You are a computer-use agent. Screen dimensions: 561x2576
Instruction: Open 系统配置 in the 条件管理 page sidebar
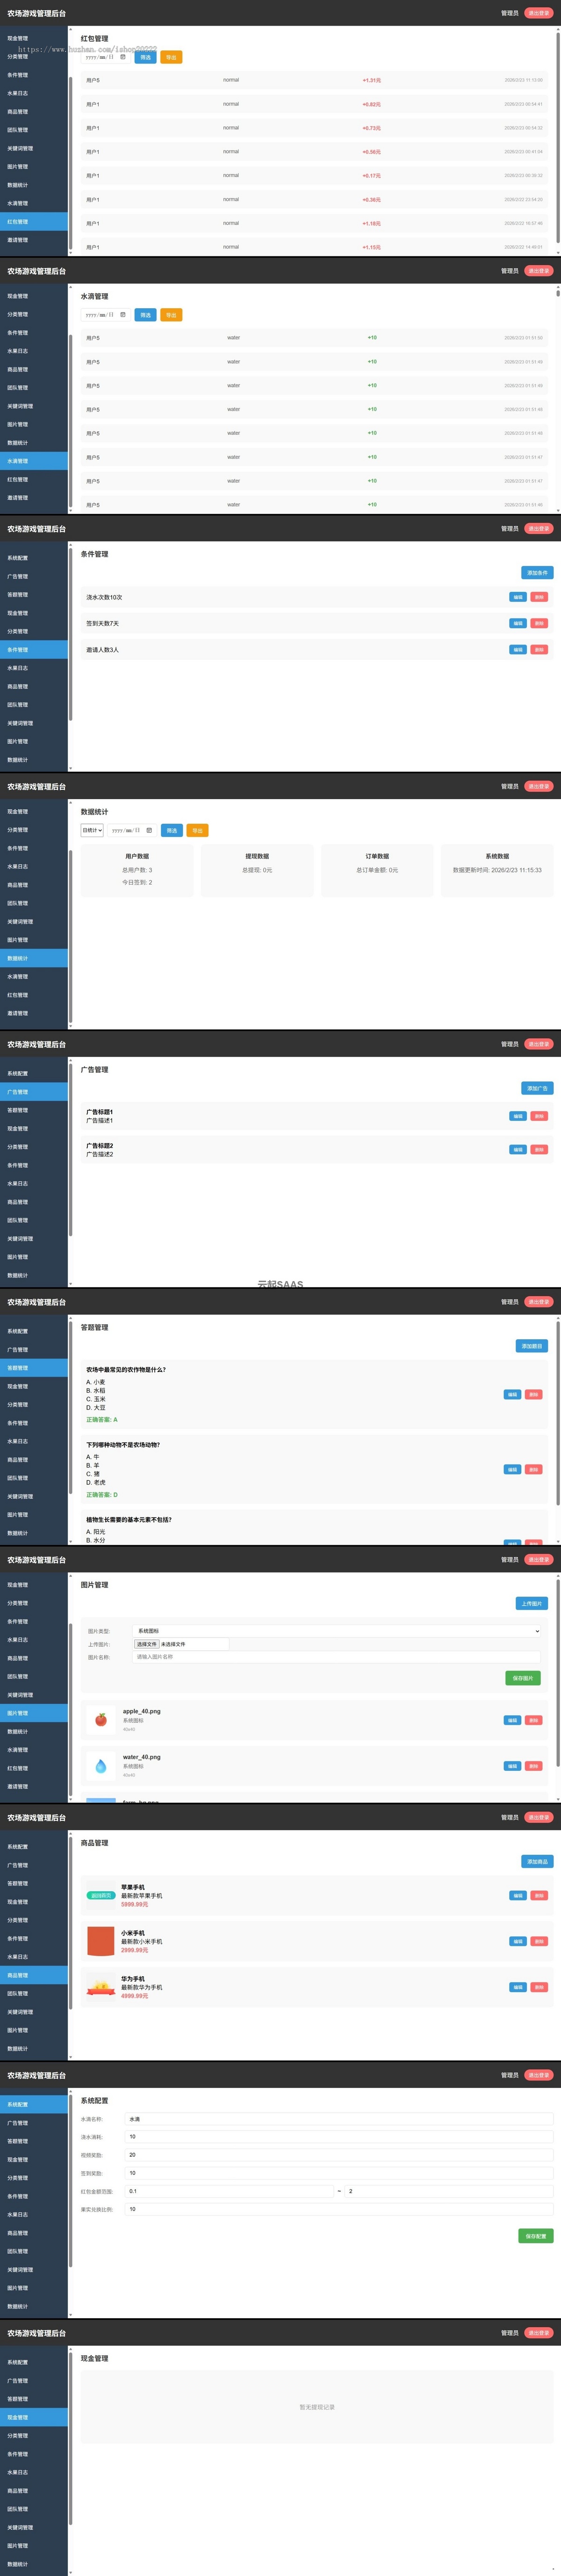34,558
